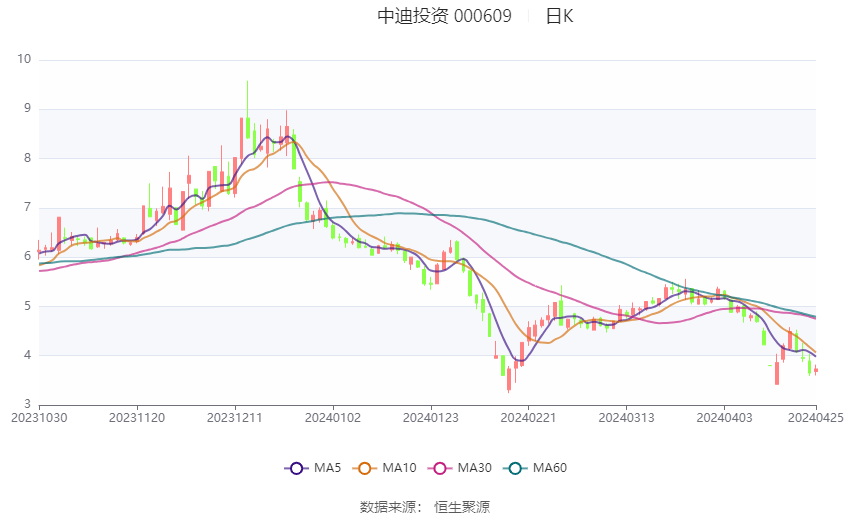Hide the MA30 line using its legend text
Viewport: 850px width, 517px height.
coord(472,468)
